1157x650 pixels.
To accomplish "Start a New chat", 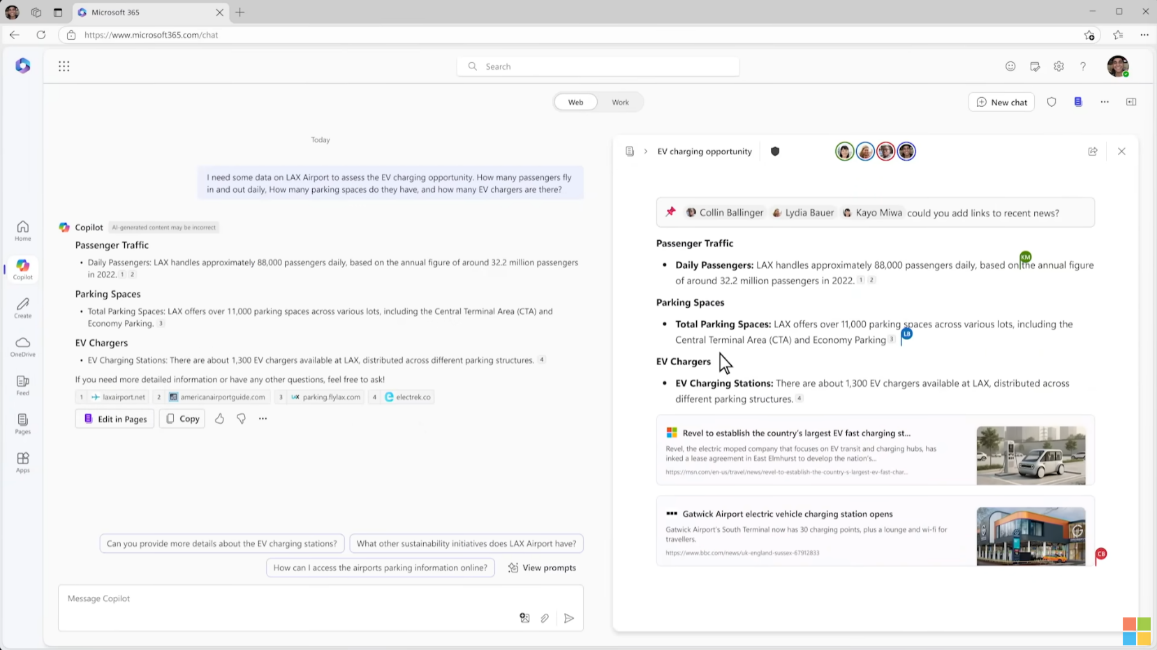I will (x=1001, y=102).
